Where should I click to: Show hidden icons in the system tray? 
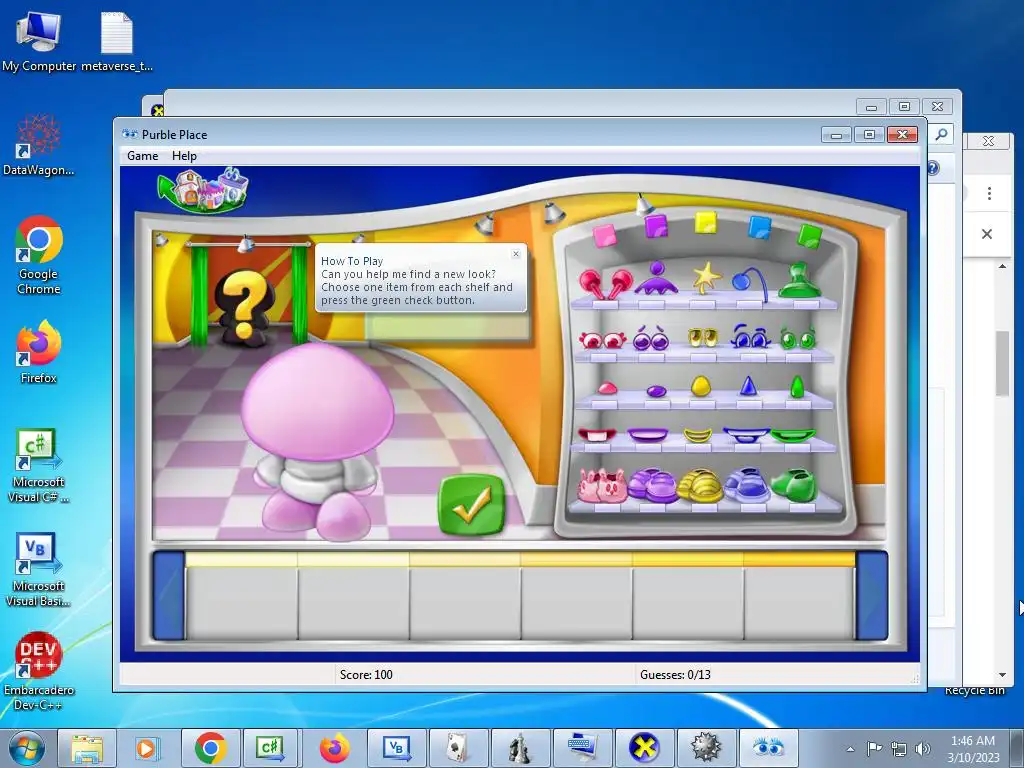850,749
